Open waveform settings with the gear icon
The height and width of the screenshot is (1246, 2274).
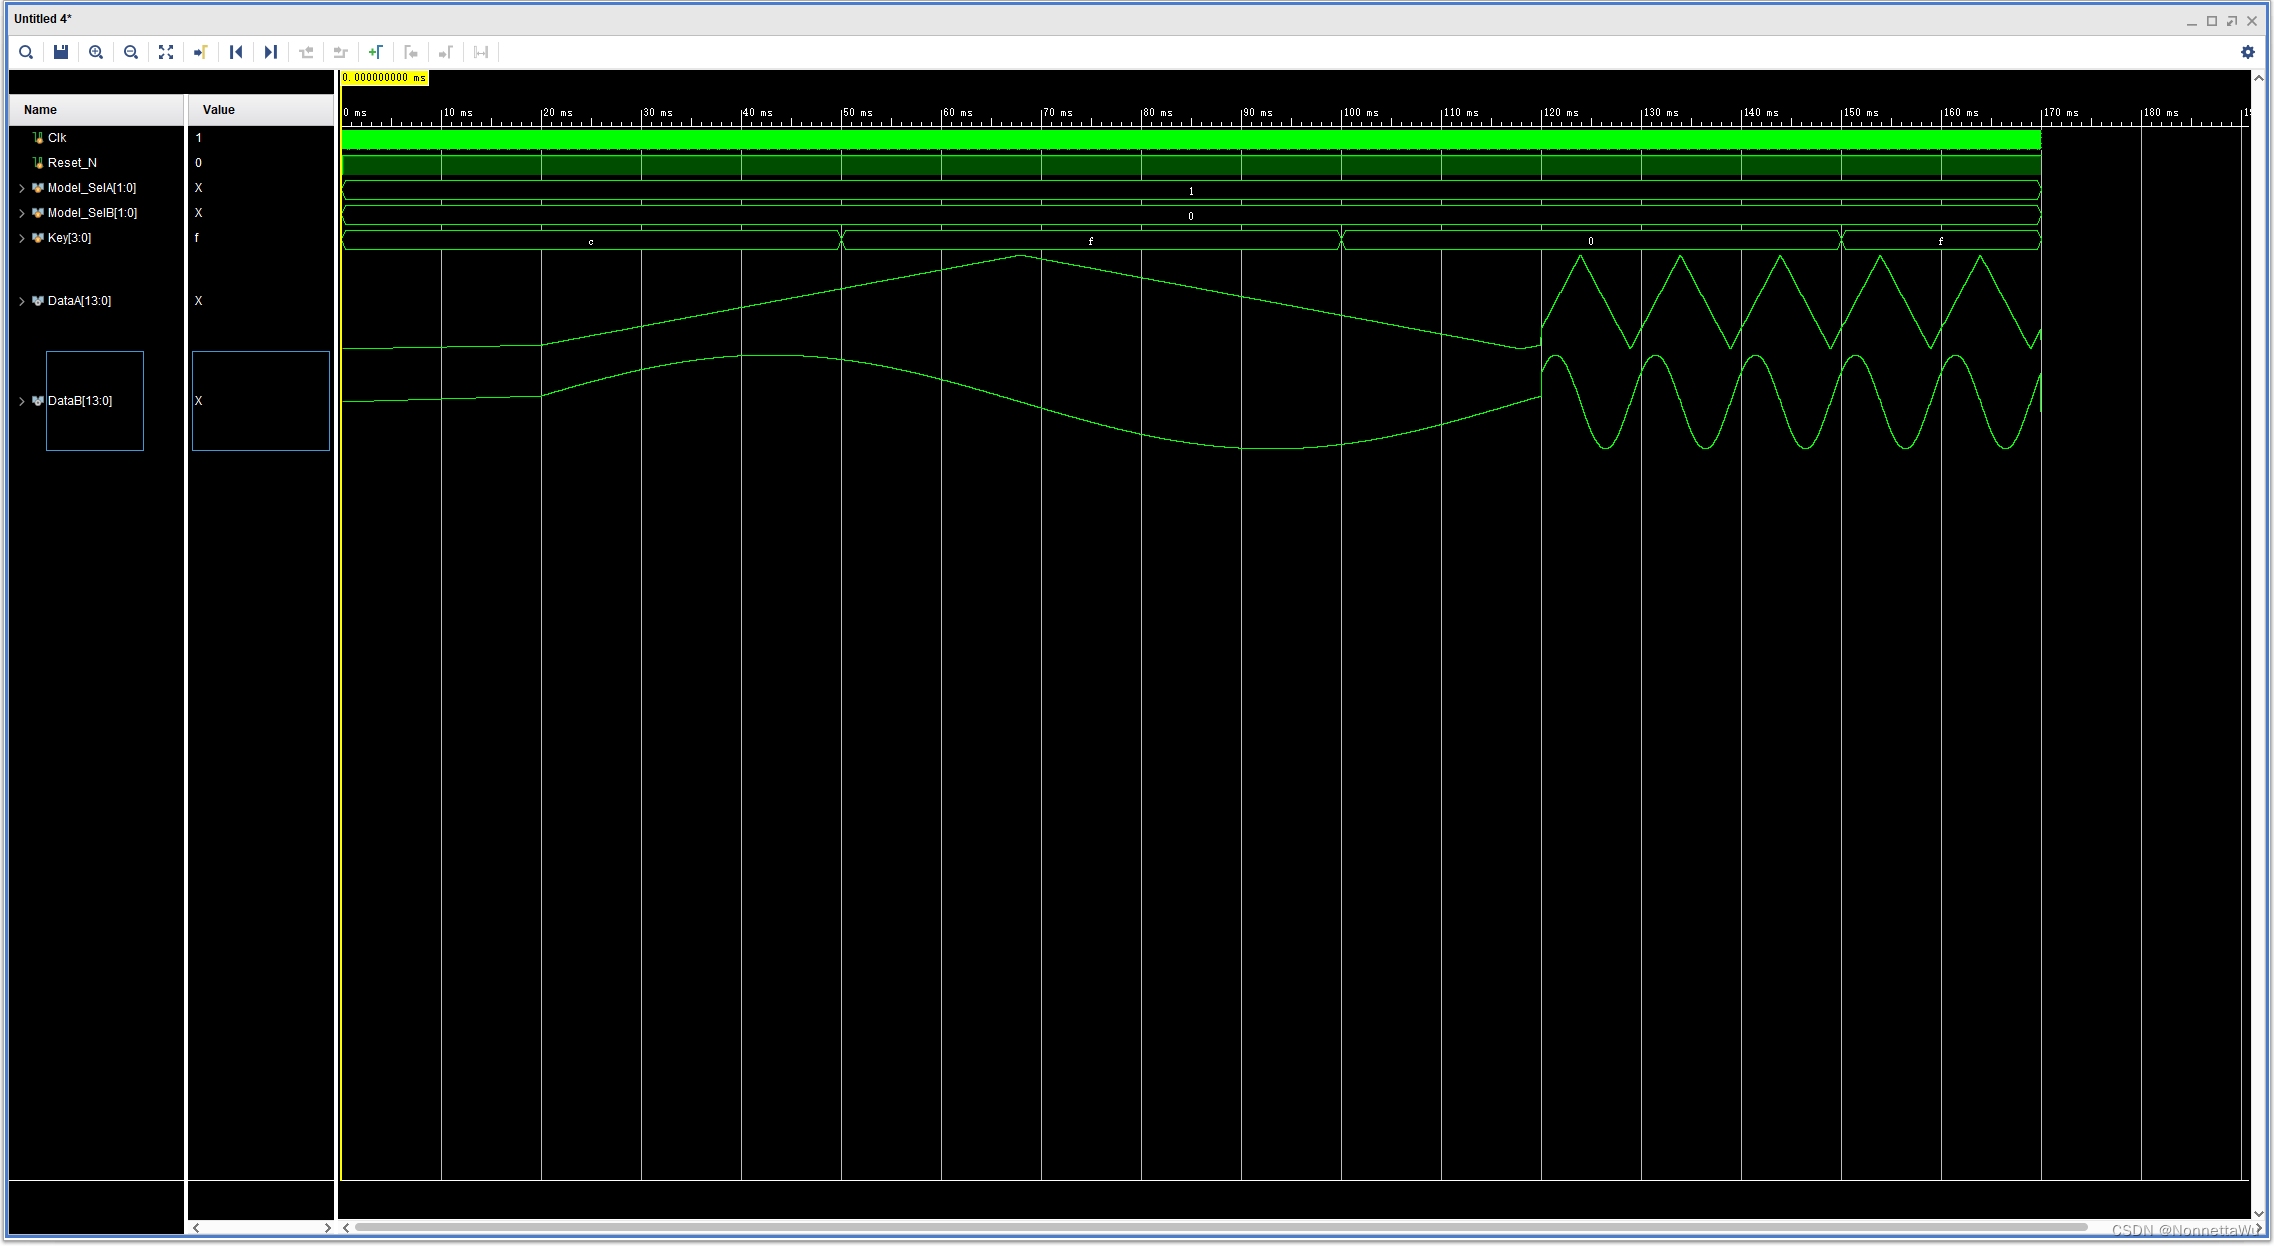pos(2248,52)
